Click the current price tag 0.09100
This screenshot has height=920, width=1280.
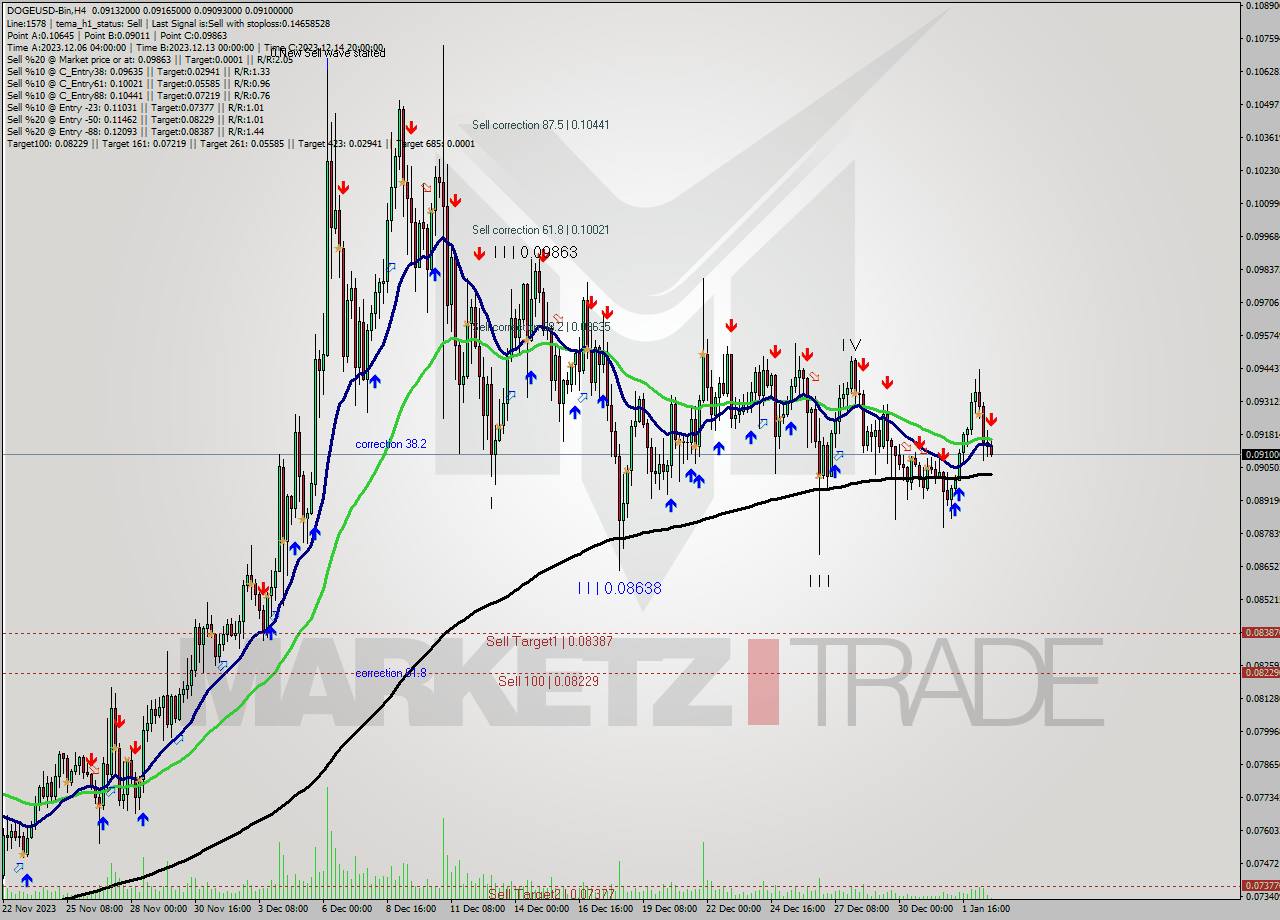tap(1260, 454)
